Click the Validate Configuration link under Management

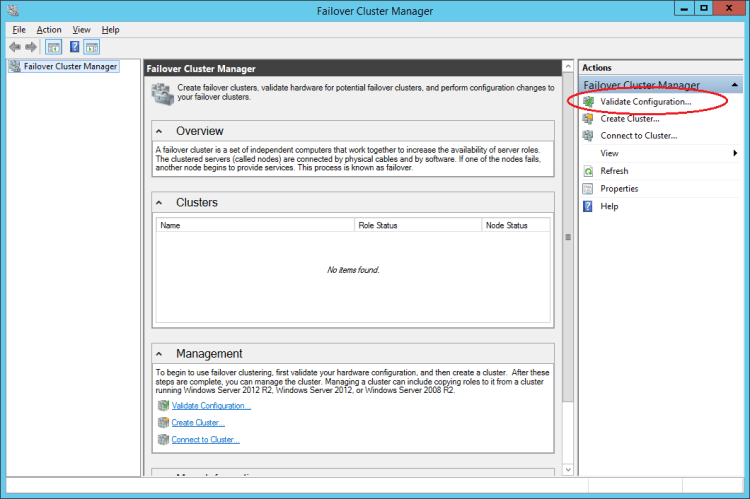(210, 406)
